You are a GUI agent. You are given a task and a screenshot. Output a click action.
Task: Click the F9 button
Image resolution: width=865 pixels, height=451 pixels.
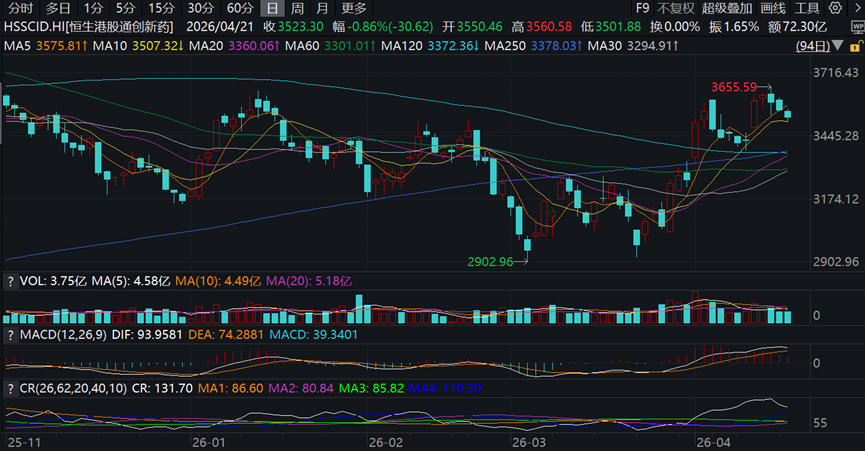(x=642, y=8)
